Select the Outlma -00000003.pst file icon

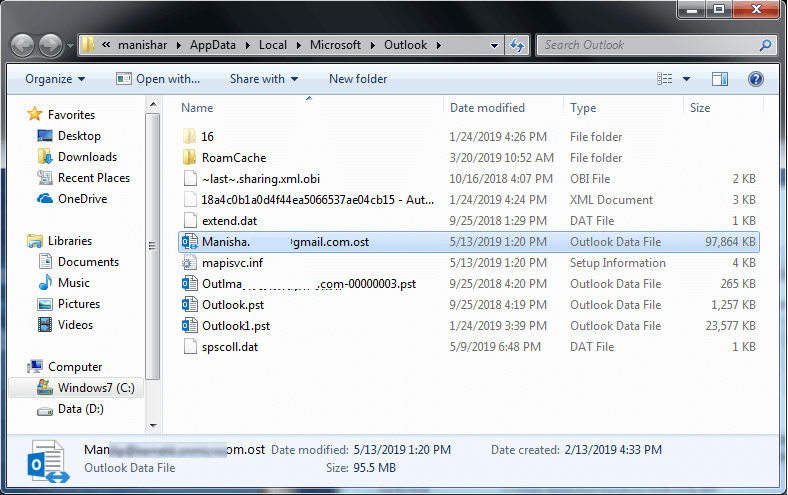coord(189,284)
